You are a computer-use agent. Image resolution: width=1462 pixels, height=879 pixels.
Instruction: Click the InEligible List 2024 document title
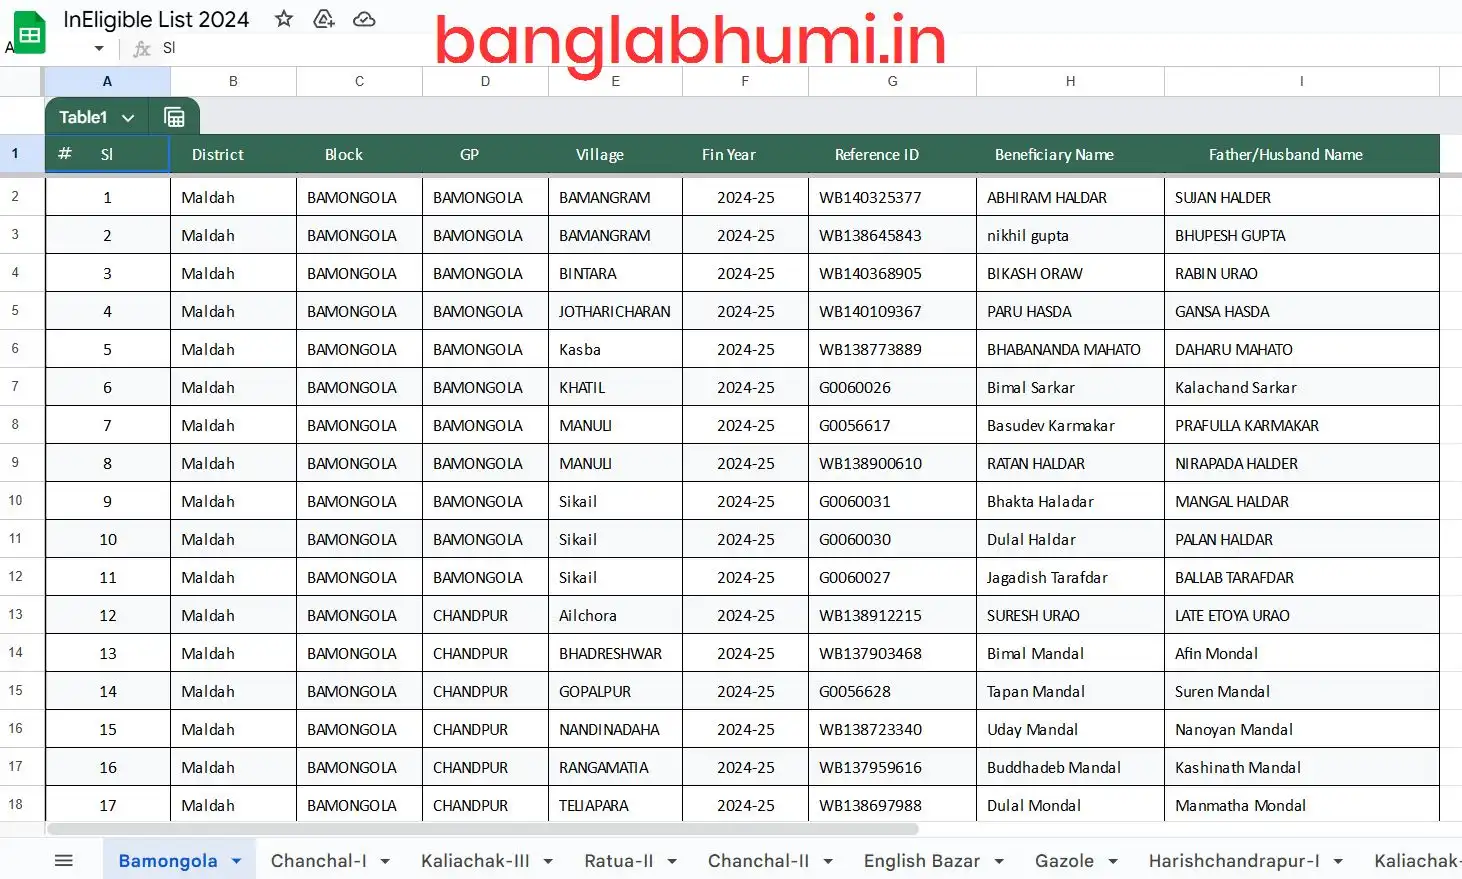(156, 19)
